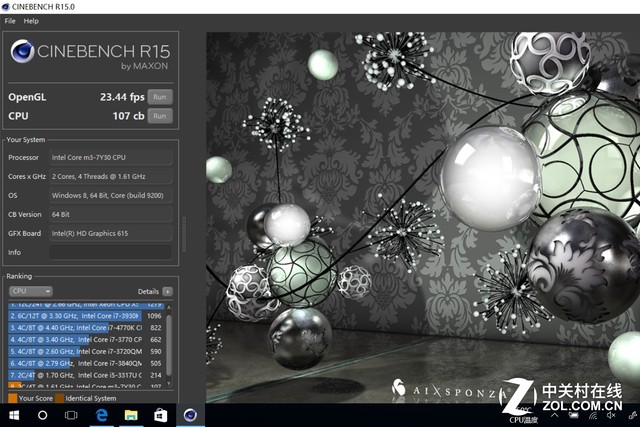
Task: Click the battery icon in system tray
Action: click(574, 416)
